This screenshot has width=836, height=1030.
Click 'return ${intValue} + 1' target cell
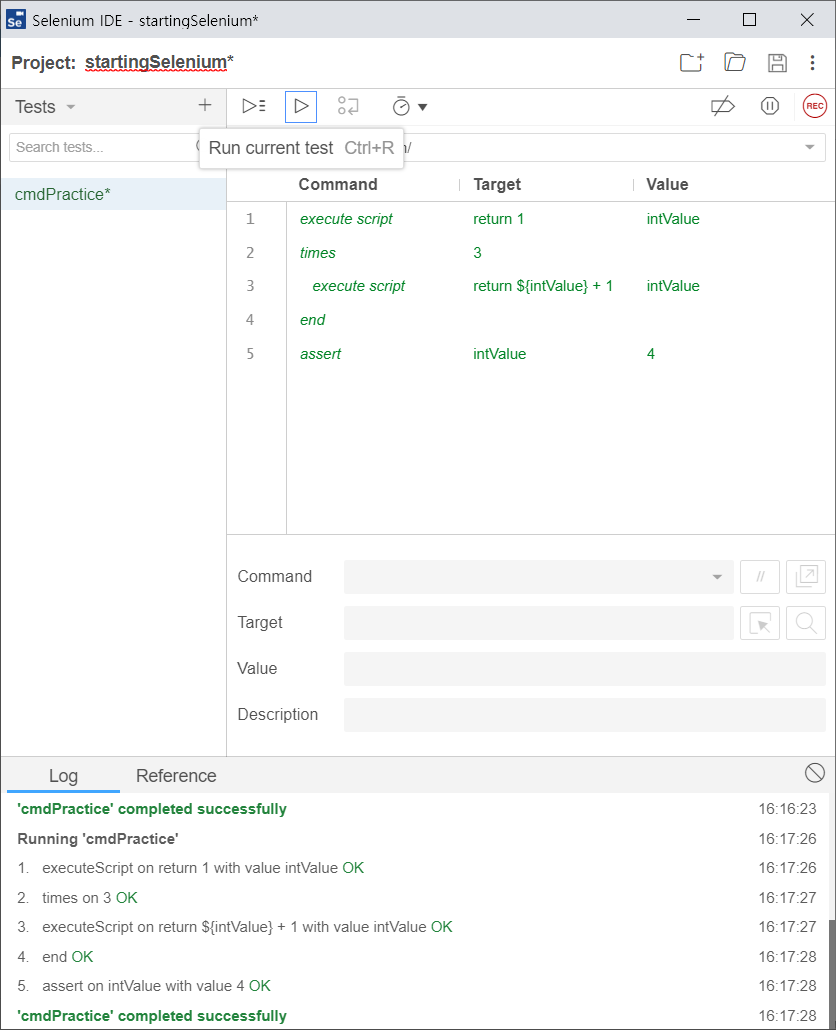pyautogui.click(x=542, y=286)
